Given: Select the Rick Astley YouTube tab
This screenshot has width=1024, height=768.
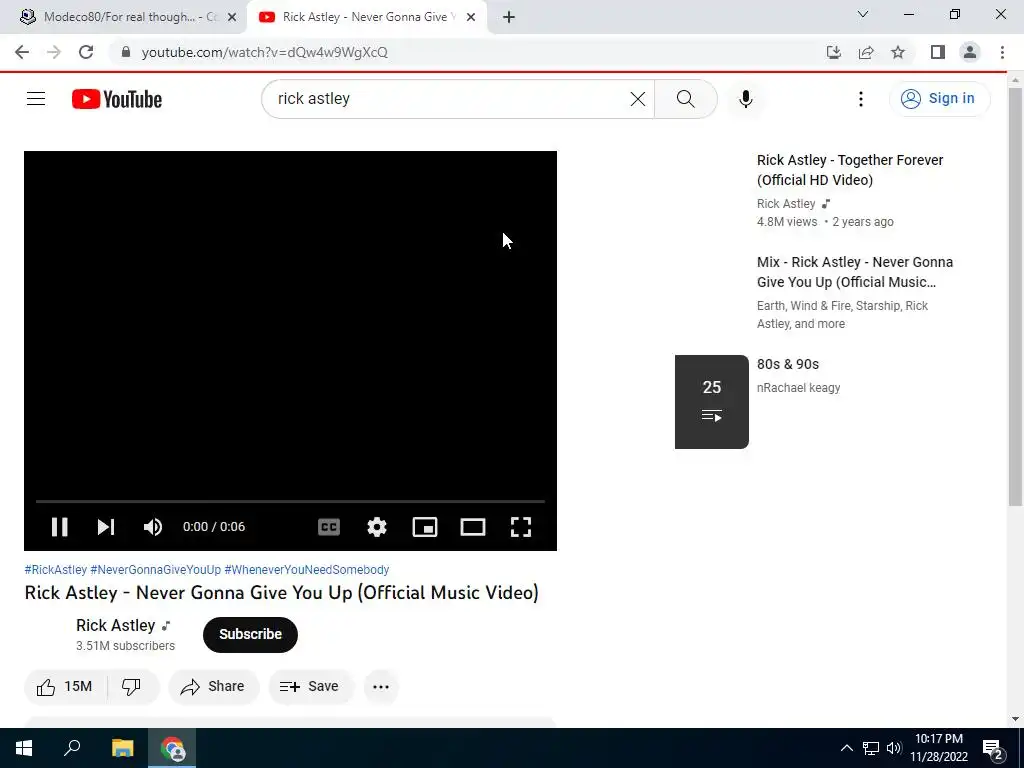Looking at the screenshot, I should pyautogui.click(x=366, y=17).
